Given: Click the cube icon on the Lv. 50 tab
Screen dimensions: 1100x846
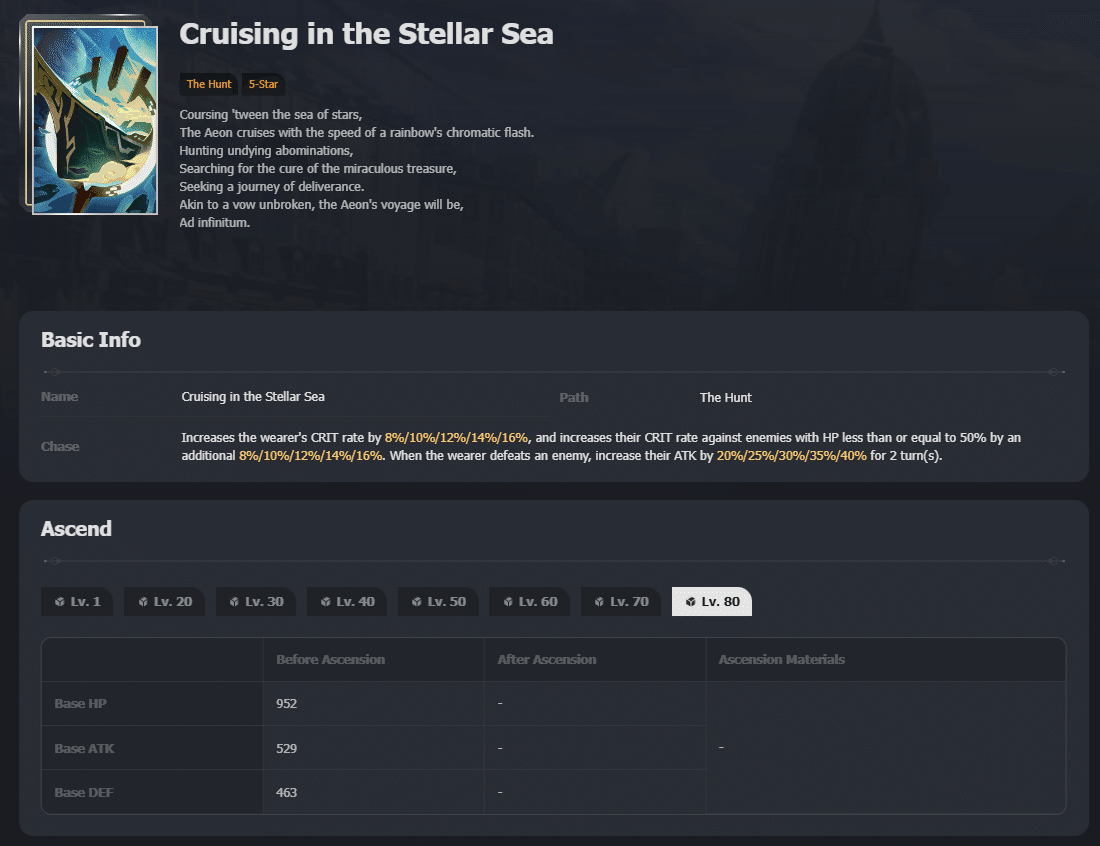Looking at the screenshot, I should [417, 602].
